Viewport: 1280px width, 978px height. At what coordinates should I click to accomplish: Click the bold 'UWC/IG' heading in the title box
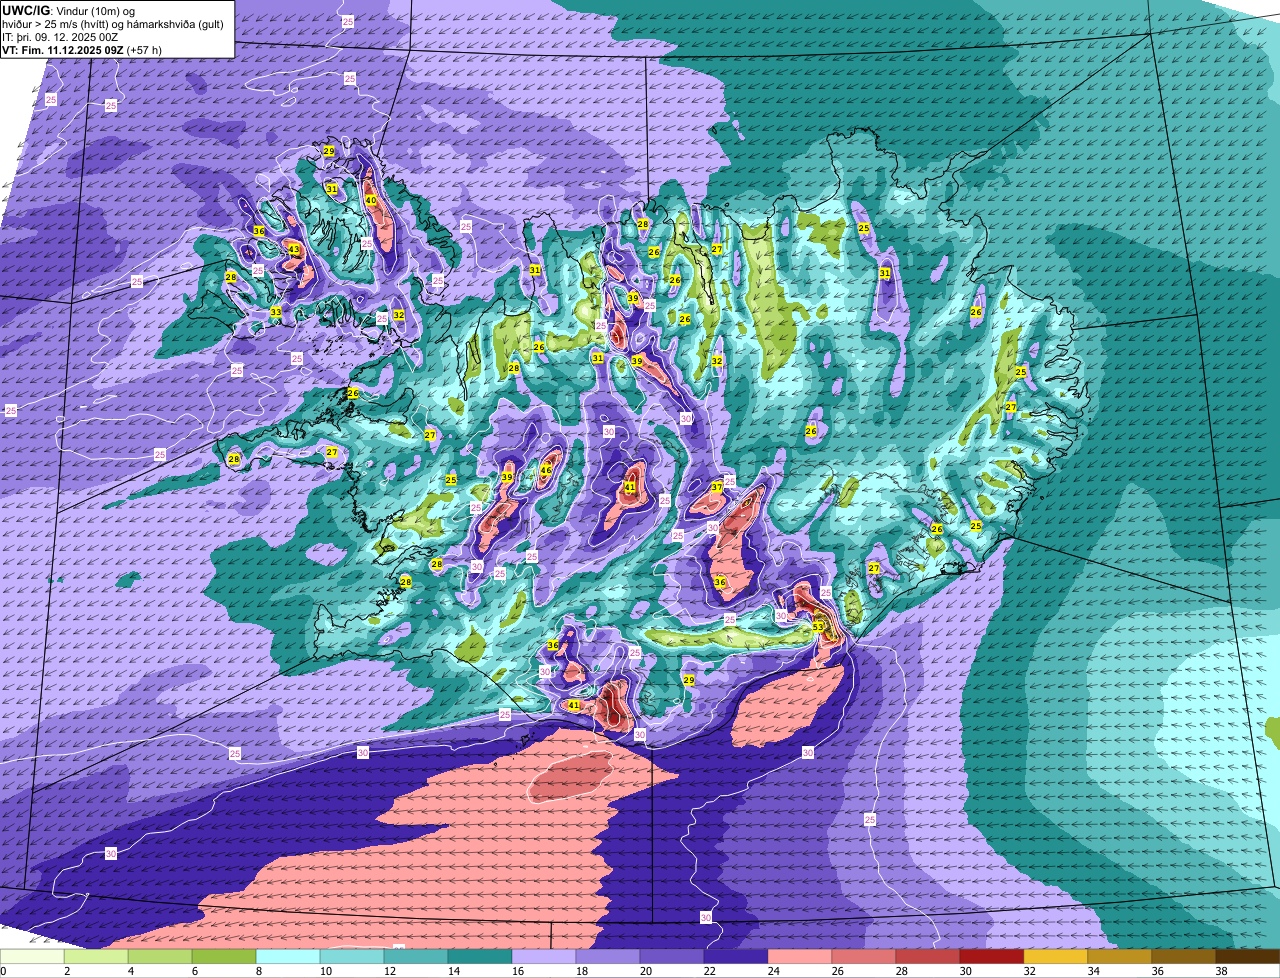pos(26,10)
